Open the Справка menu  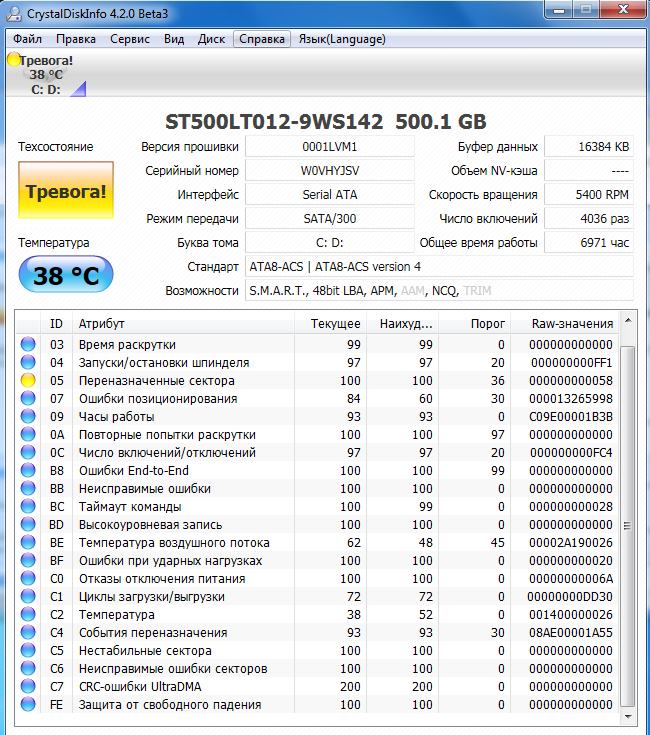click(262, 39)
